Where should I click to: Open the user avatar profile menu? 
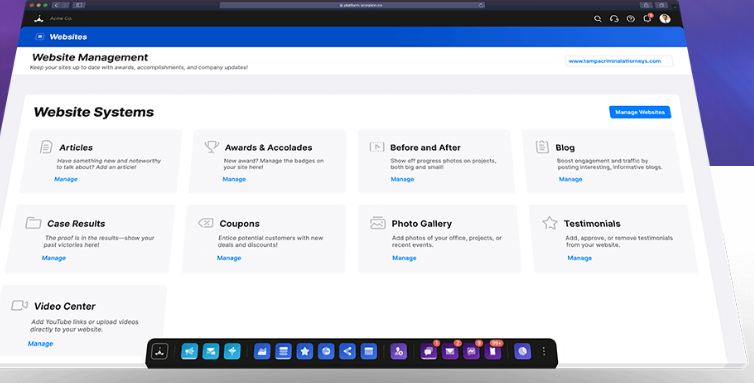665,18
